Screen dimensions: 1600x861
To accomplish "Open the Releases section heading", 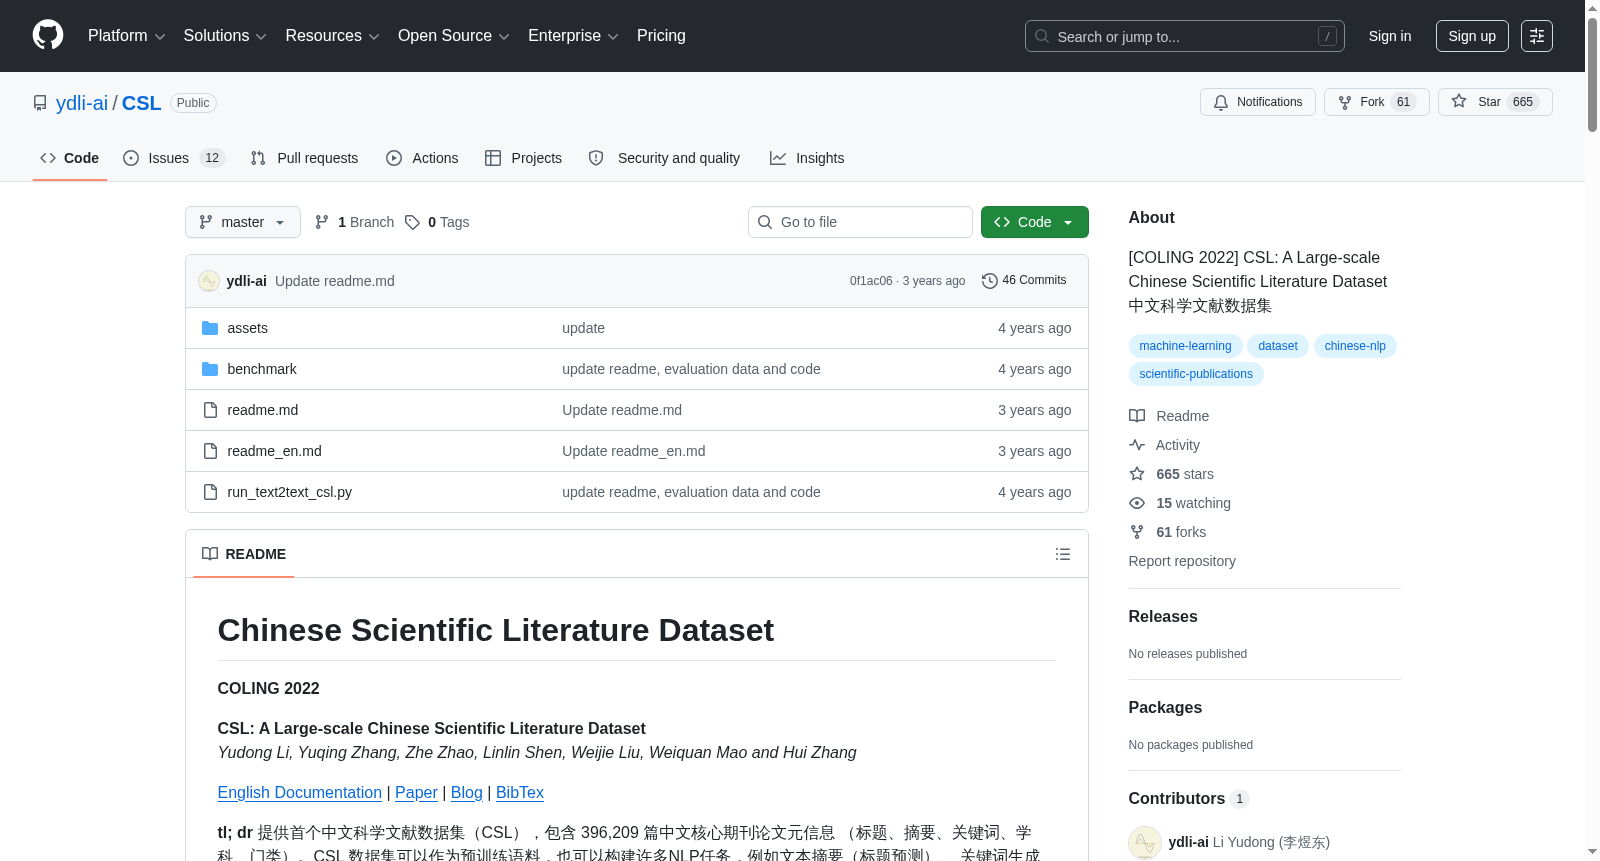I will 1163,617.
